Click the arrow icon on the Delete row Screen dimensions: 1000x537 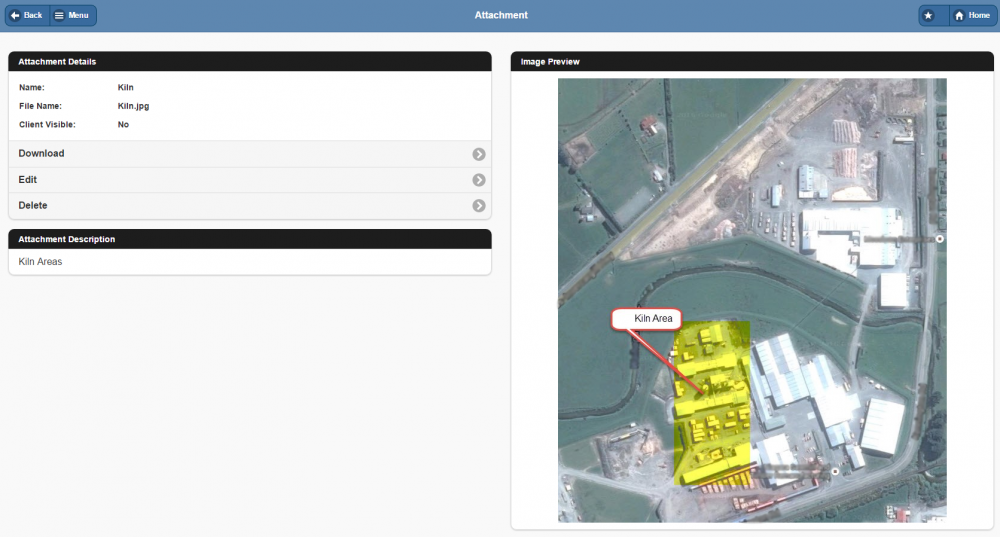[479, 206]
